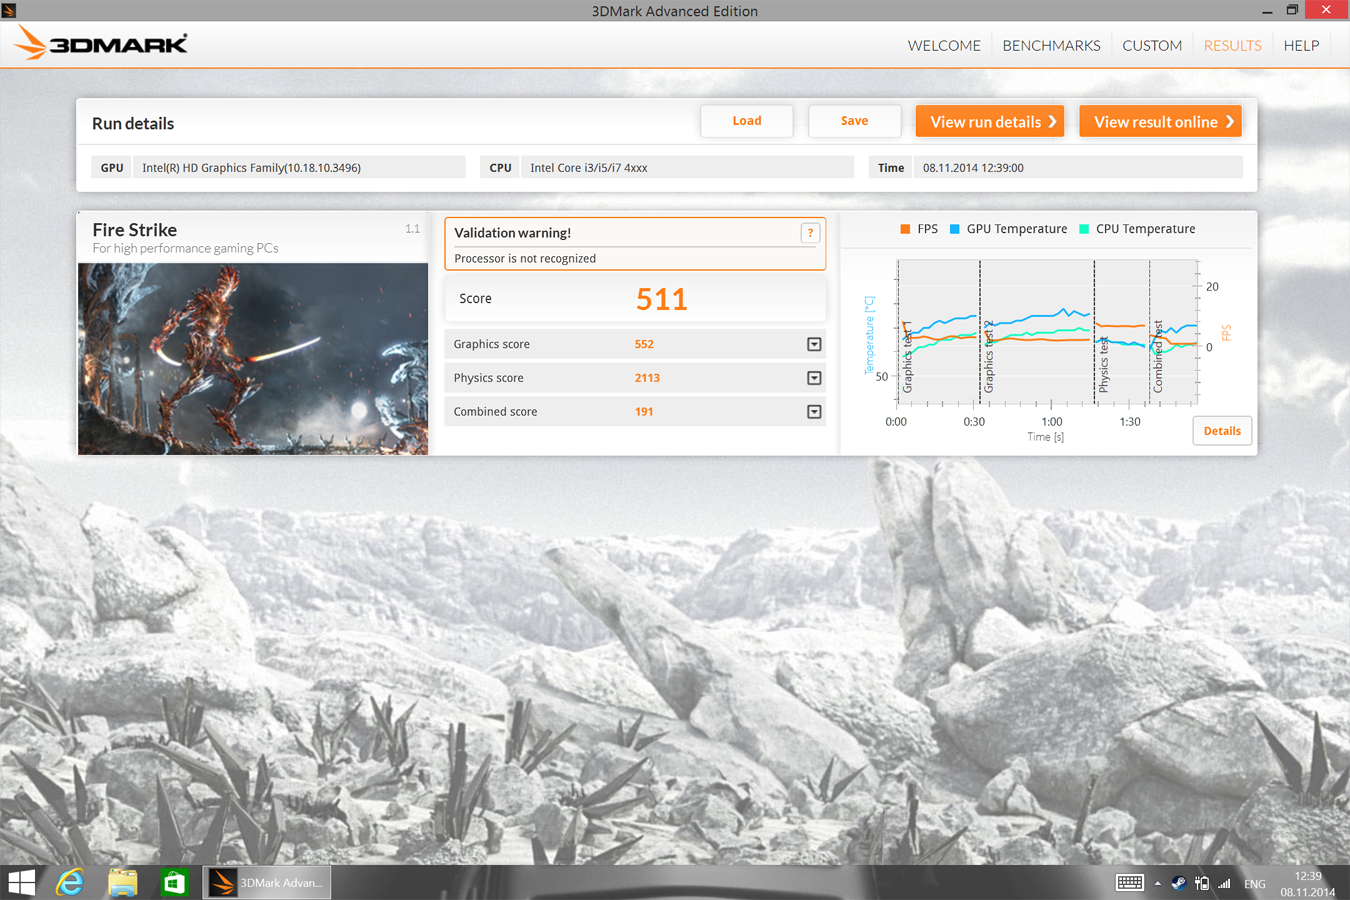
Task: Click the GPU Temperature blue legend swatch
Action: click(x=954, y=229)
